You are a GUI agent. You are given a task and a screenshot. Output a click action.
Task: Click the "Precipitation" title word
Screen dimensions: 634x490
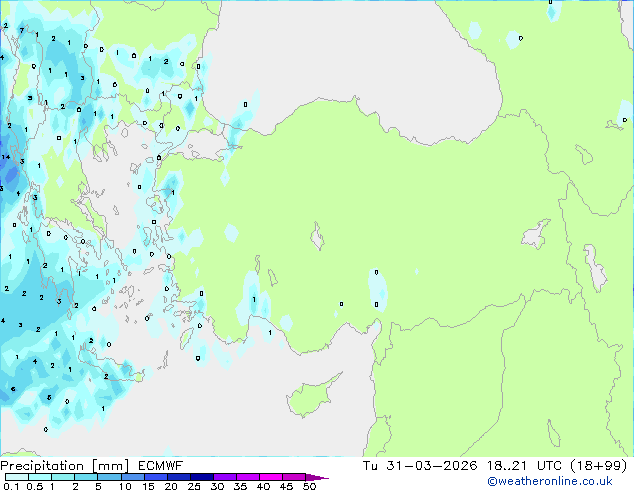pos(42,466)
